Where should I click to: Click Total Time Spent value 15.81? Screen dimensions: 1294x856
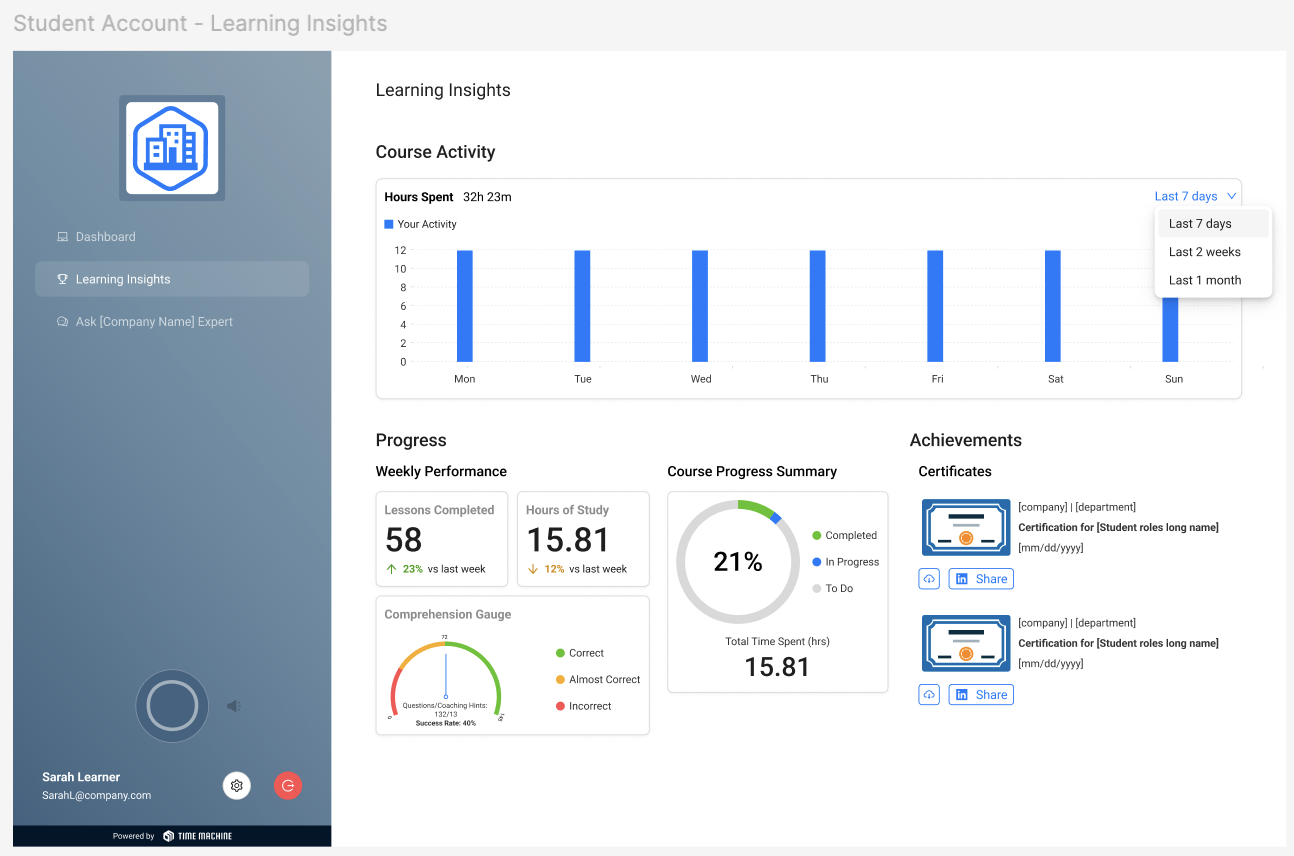pos(777,667)
